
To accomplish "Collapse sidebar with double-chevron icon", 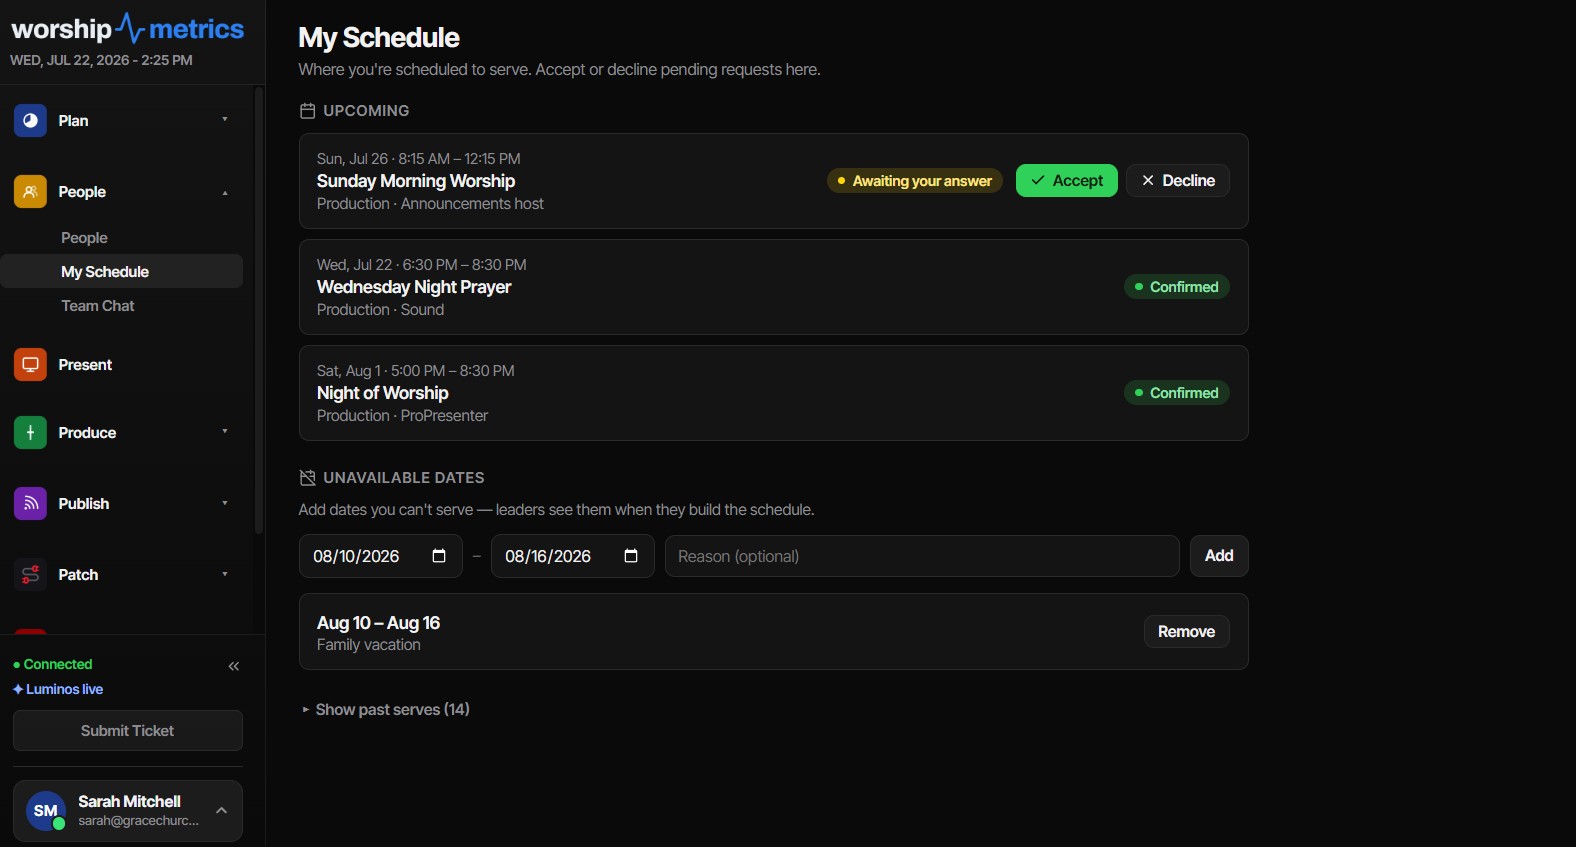I will click(x=234, y=666).
